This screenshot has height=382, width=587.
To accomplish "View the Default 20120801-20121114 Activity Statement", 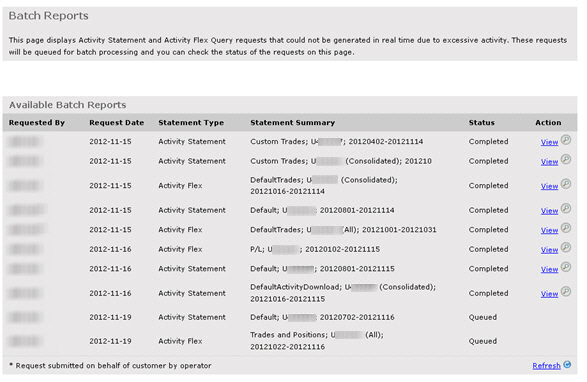I will (x=549, y=211).
